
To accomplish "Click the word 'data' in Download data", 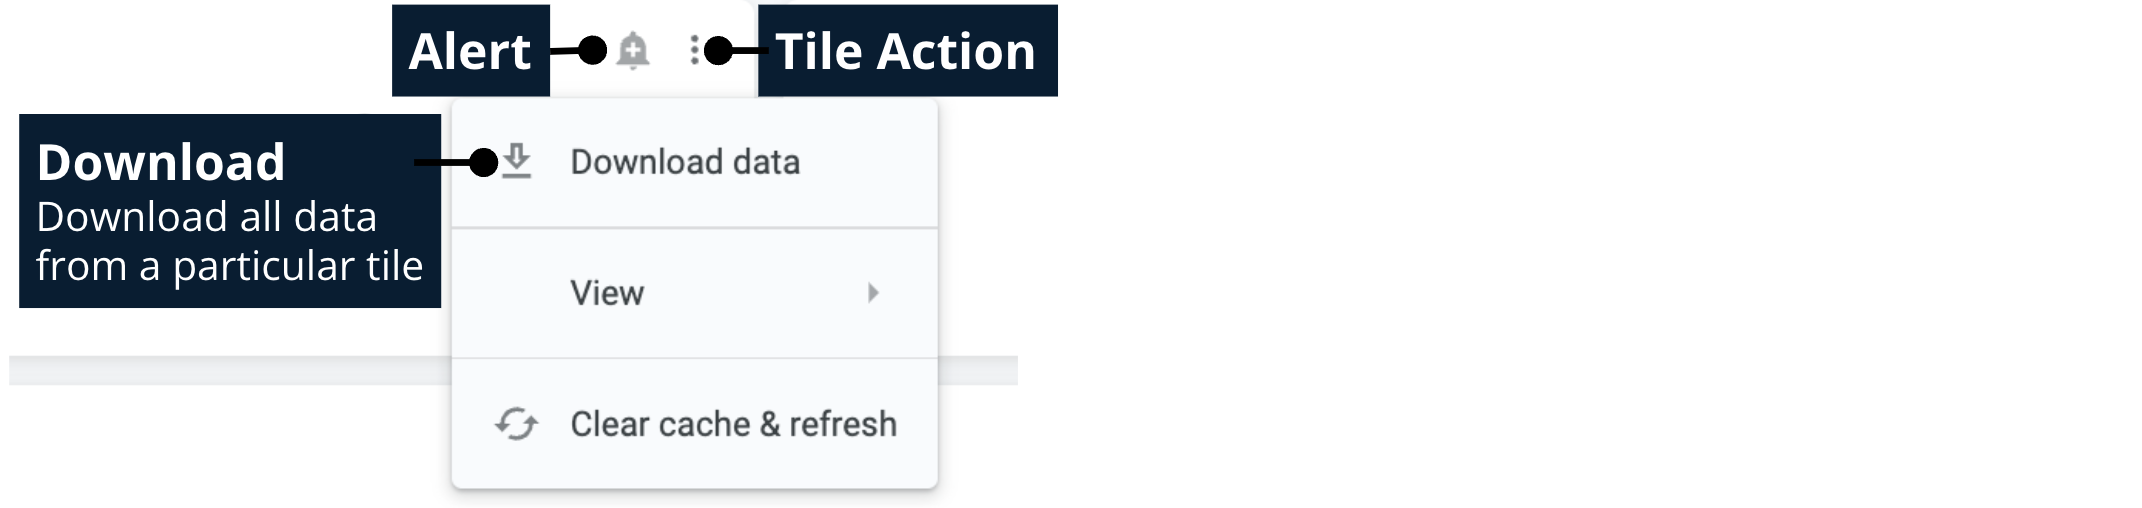I will [766, 162].
